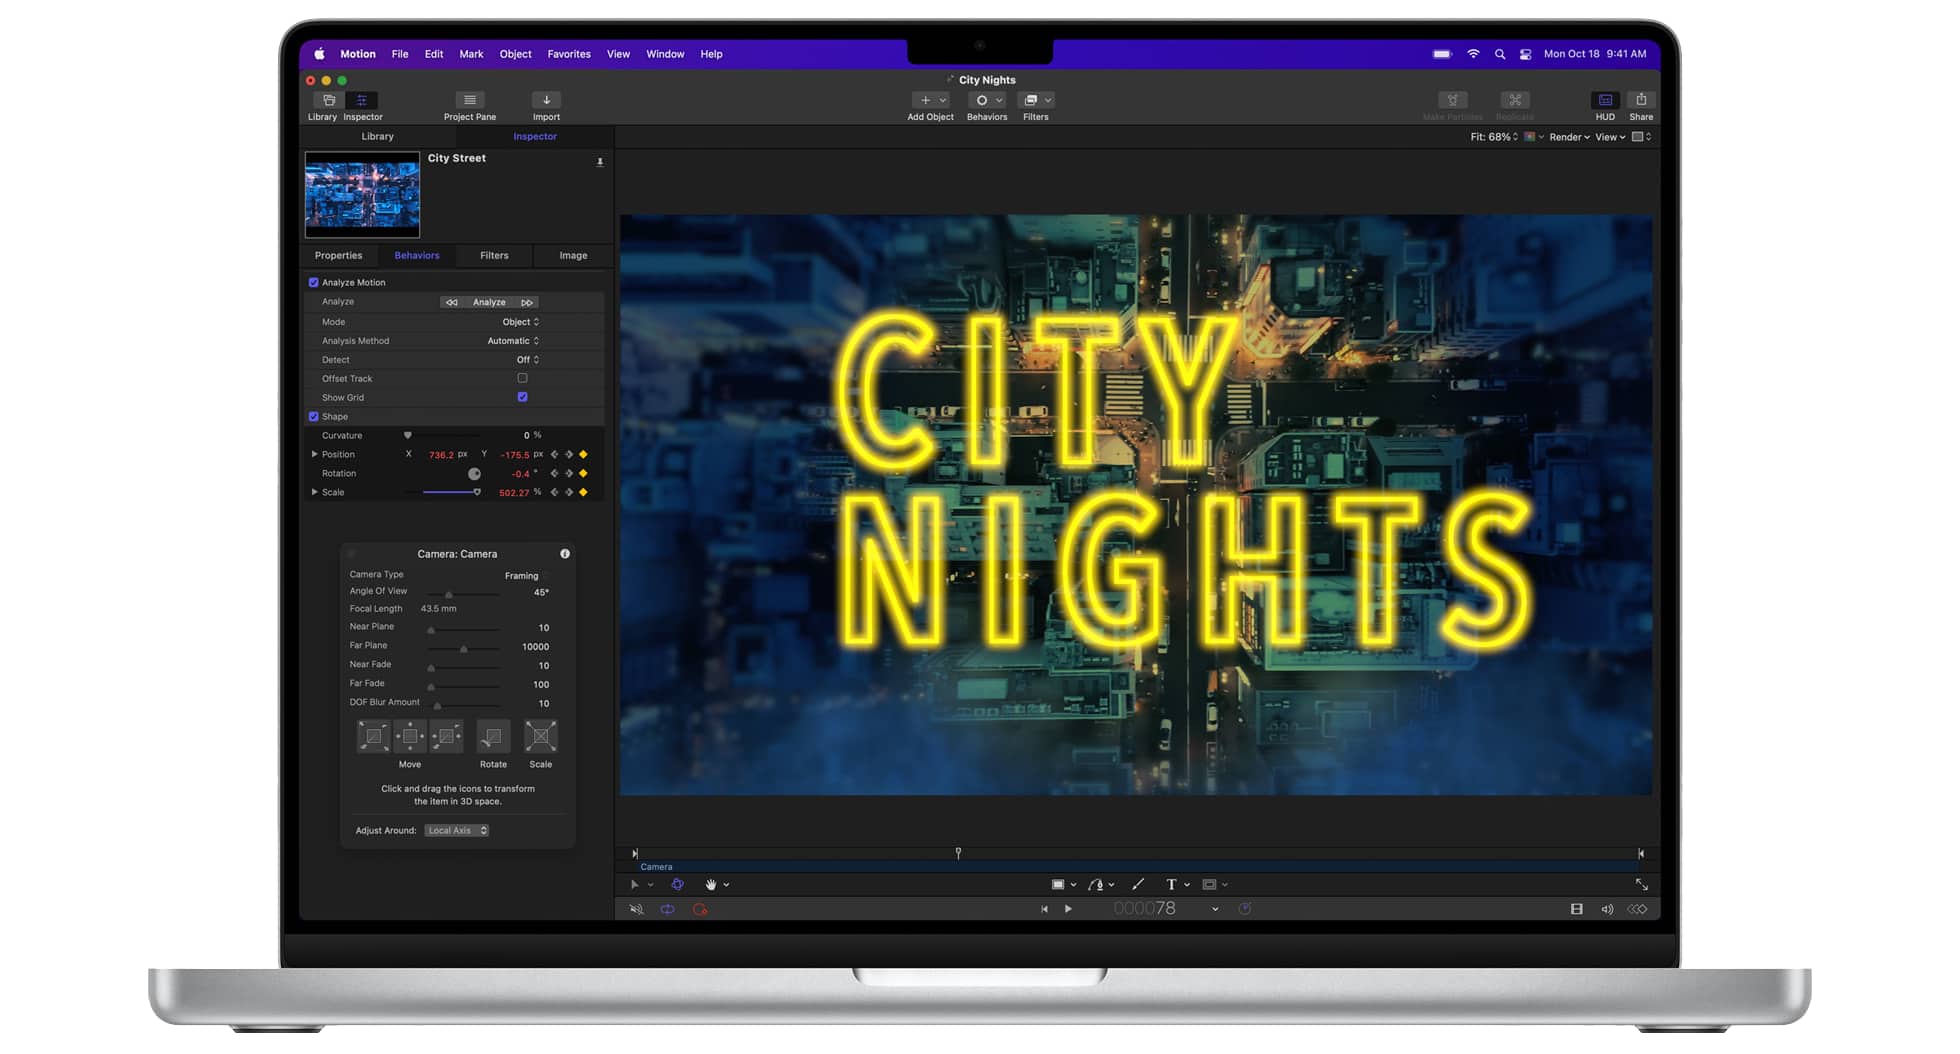Toggle audio mute in timing toolbar
Viewport: 1960px width, 1054px height.
tap(636, 909)
